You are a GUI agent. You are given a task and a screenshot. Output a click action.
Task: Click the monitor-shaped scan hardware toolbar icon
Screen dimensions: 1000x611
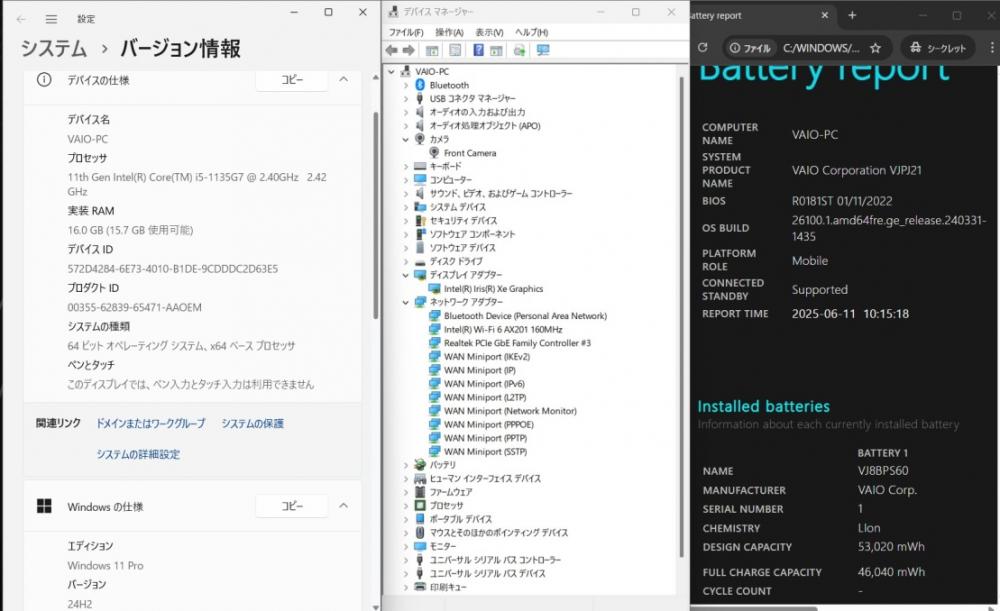pyautogui.click(x=543, y=50)
